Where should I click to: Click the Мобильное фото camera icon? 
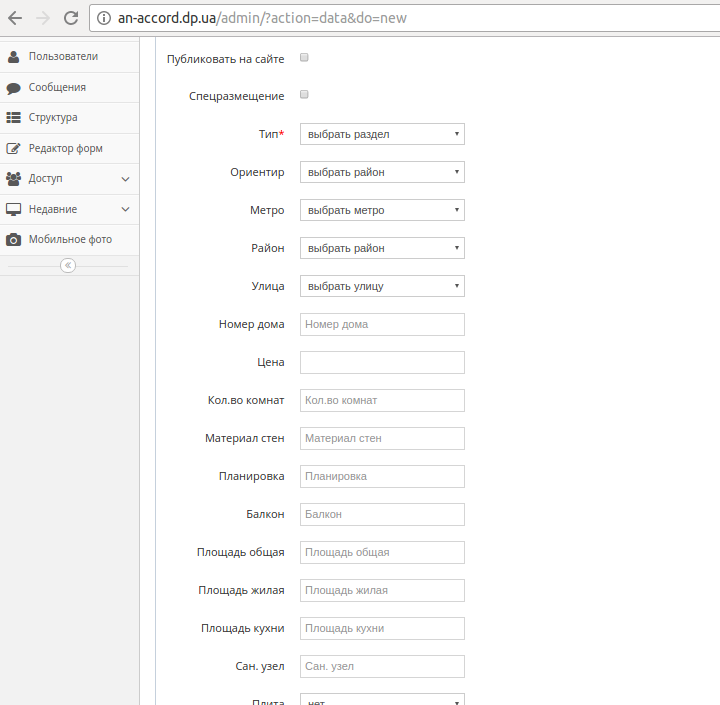tap(13, 240)
